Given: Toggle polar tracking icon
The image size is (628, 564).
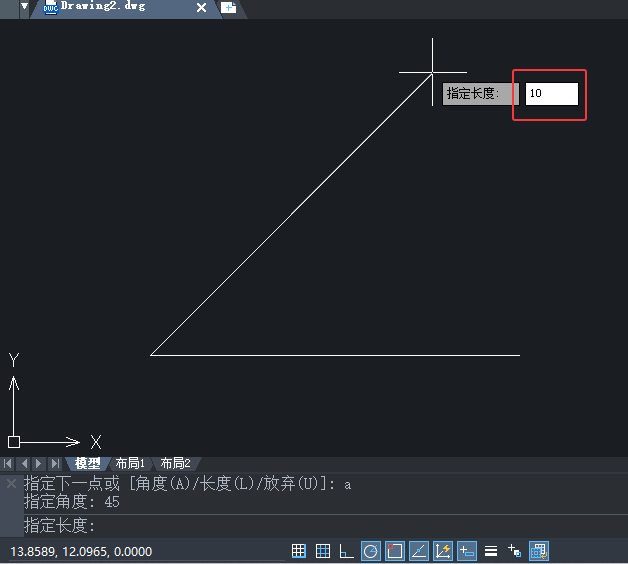Looking at the screenshot, I should [x=371, y=551].
